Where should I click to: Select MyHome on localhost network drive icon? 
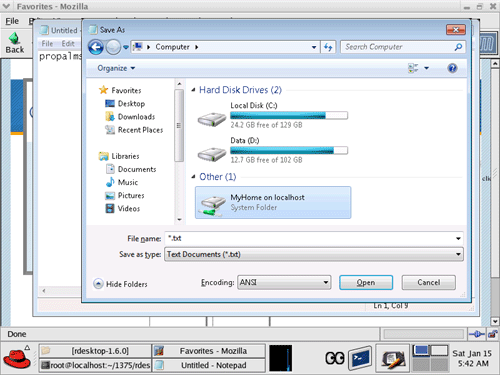(212, 205)
